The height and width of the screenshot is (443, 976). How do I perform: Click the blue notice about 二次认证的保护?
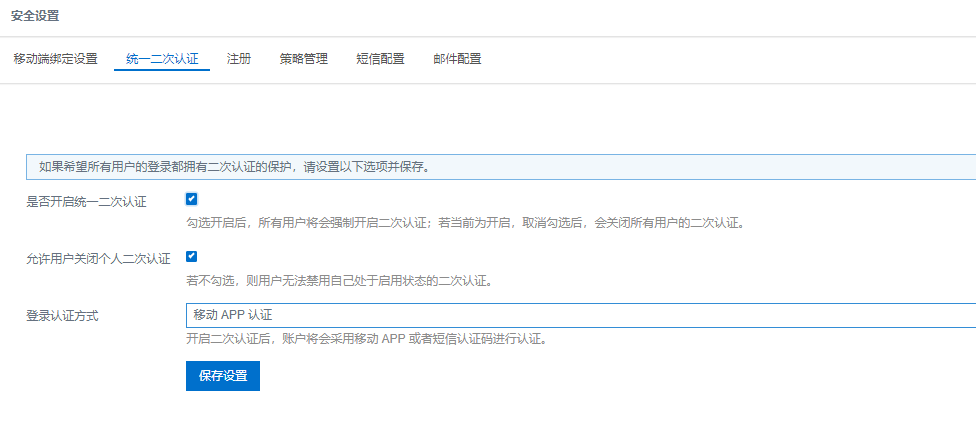pyautogui.click(x=501, y=167)
